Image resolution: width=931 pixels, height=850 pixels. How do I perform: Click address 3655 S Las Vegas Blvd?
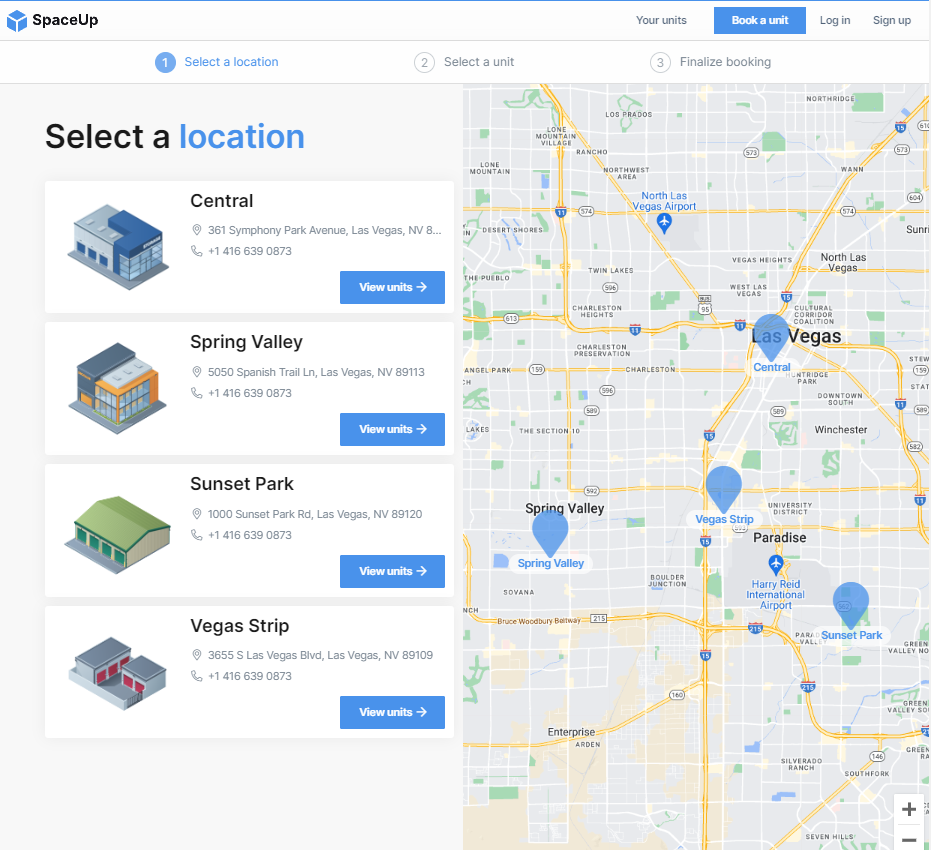tap(320, 655)
